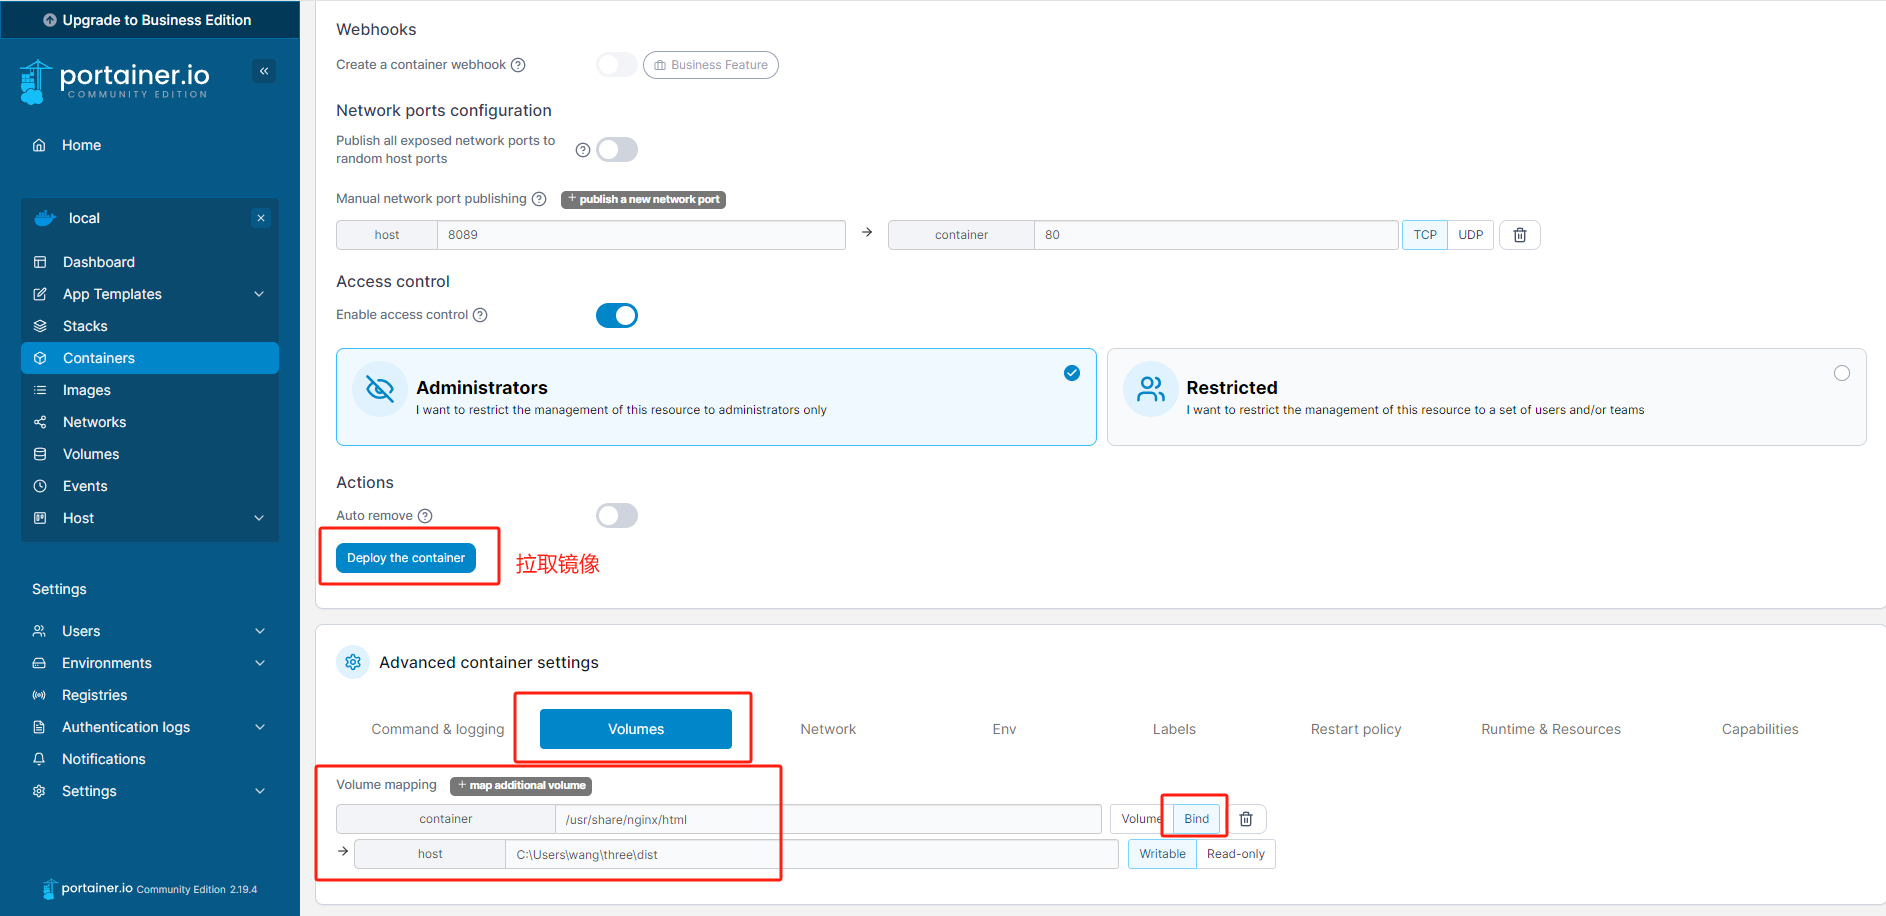Click Deploy the container button
1886x916 pixels.
406,558
